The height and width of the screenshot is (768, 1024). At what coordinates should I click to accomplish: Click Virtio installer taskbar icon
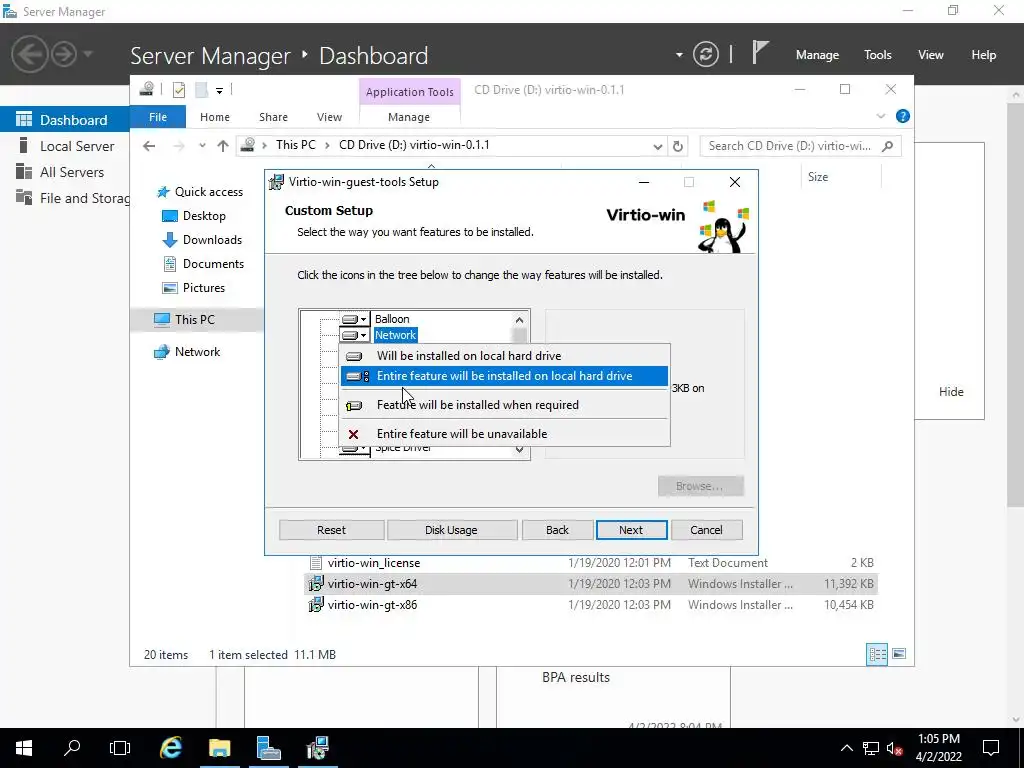317,748
